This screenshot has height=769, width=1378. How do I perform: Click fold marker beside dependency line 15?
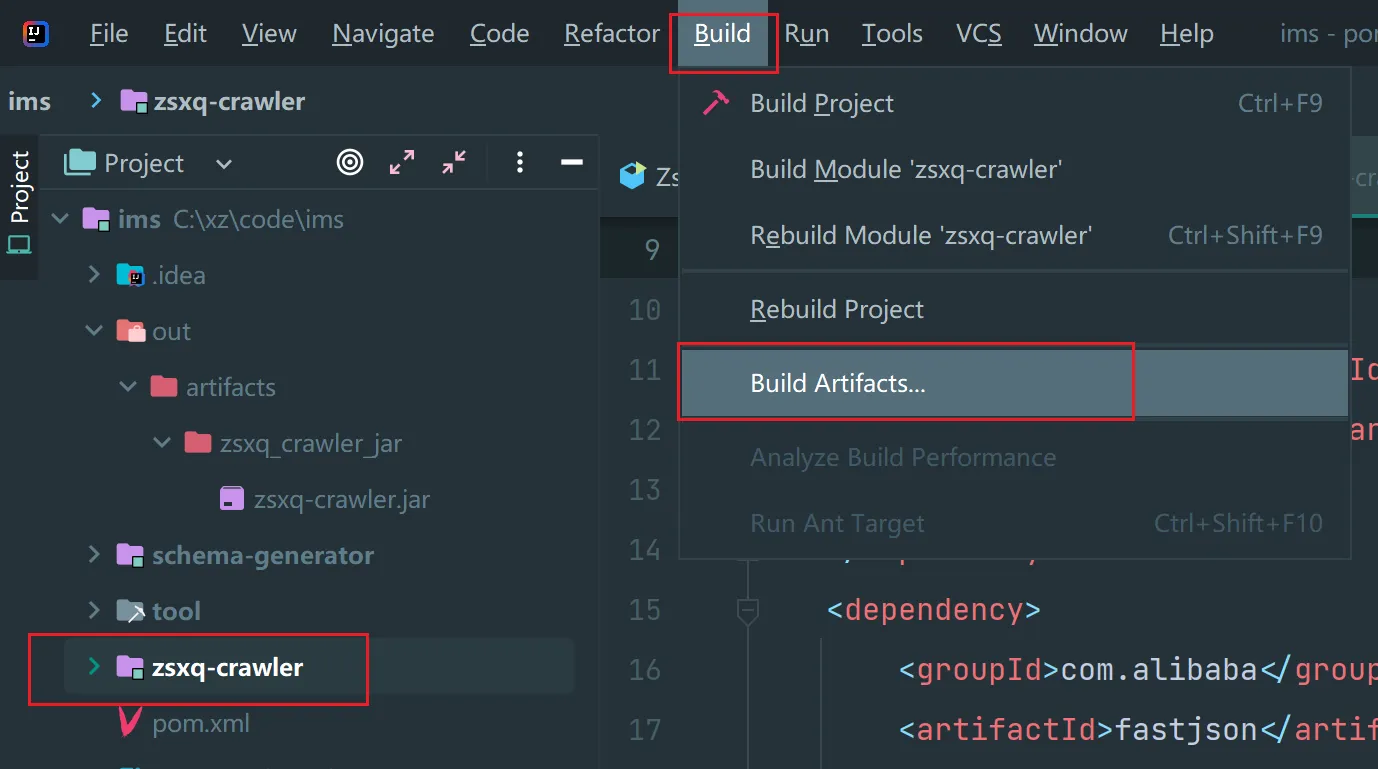pos(747,609)
